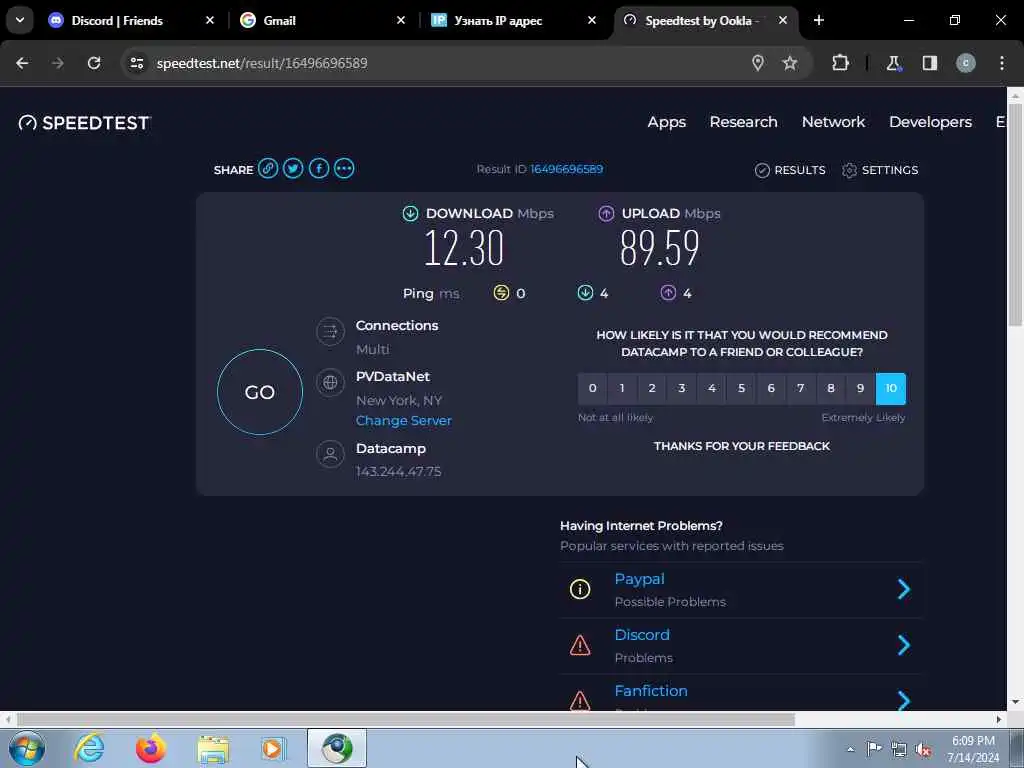View site information icon in address bar

(x=136, y=63)
